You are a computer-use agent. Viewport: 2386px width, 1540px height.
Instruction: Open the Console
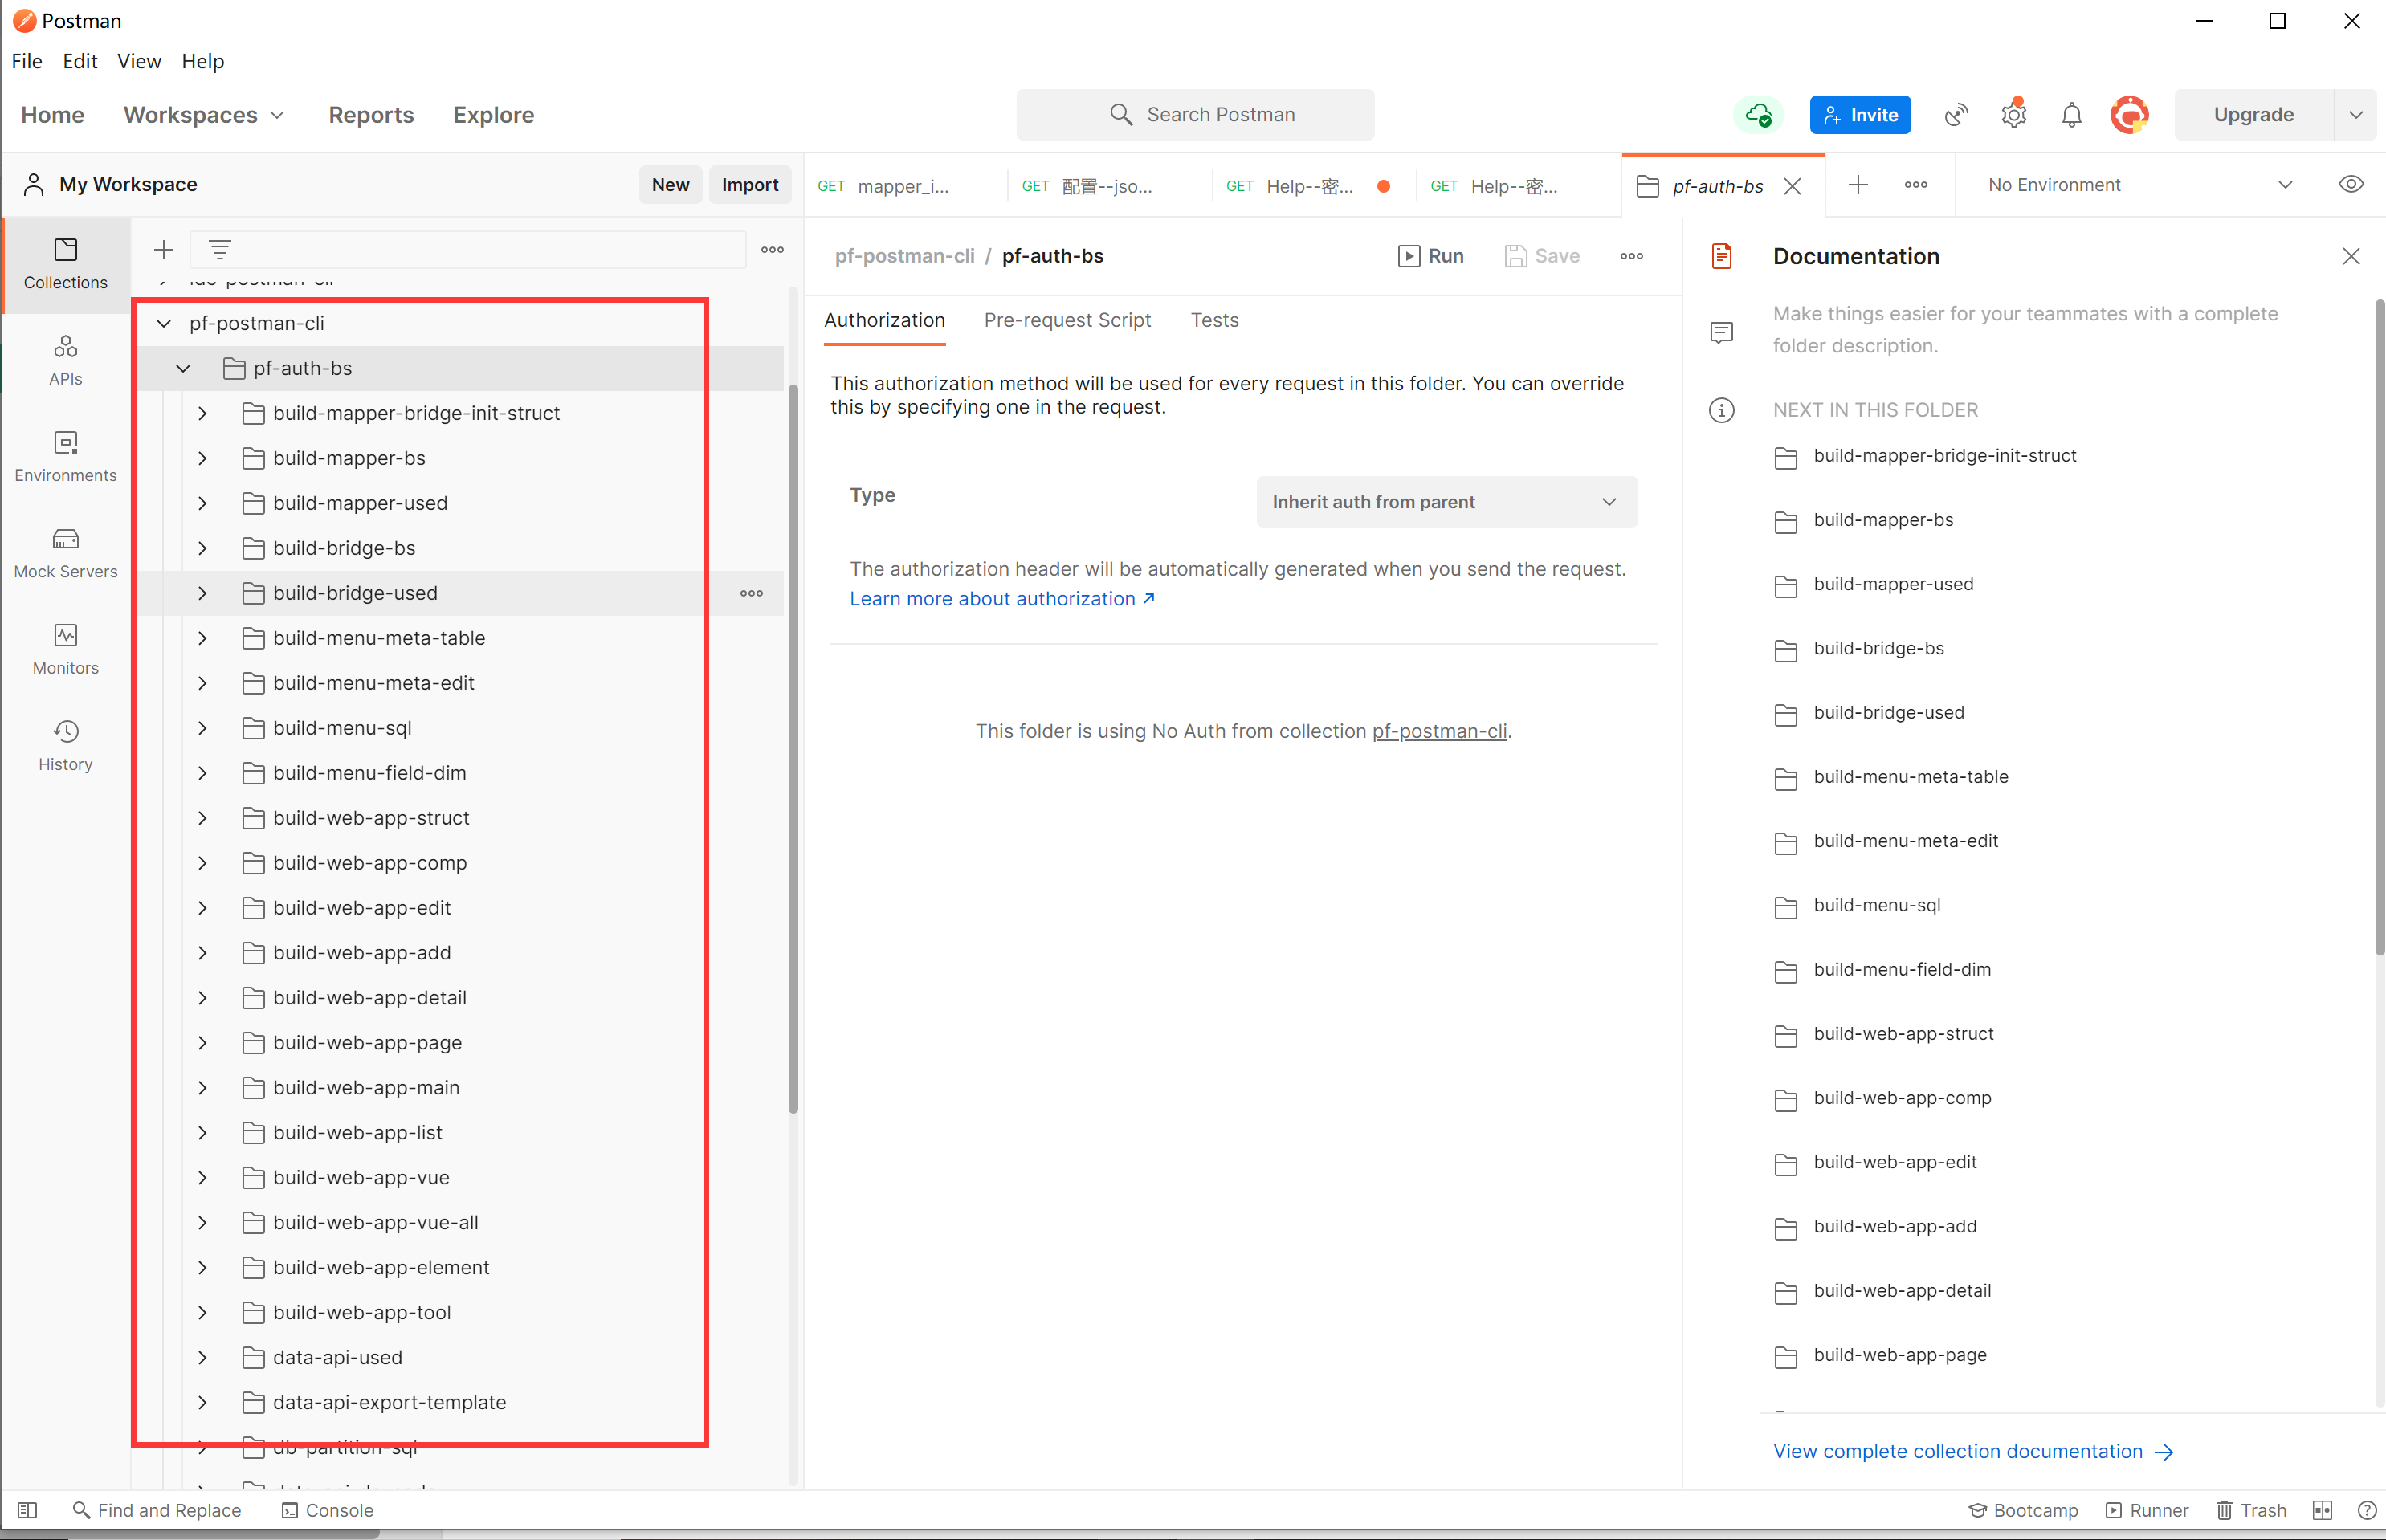(327, 1510)
